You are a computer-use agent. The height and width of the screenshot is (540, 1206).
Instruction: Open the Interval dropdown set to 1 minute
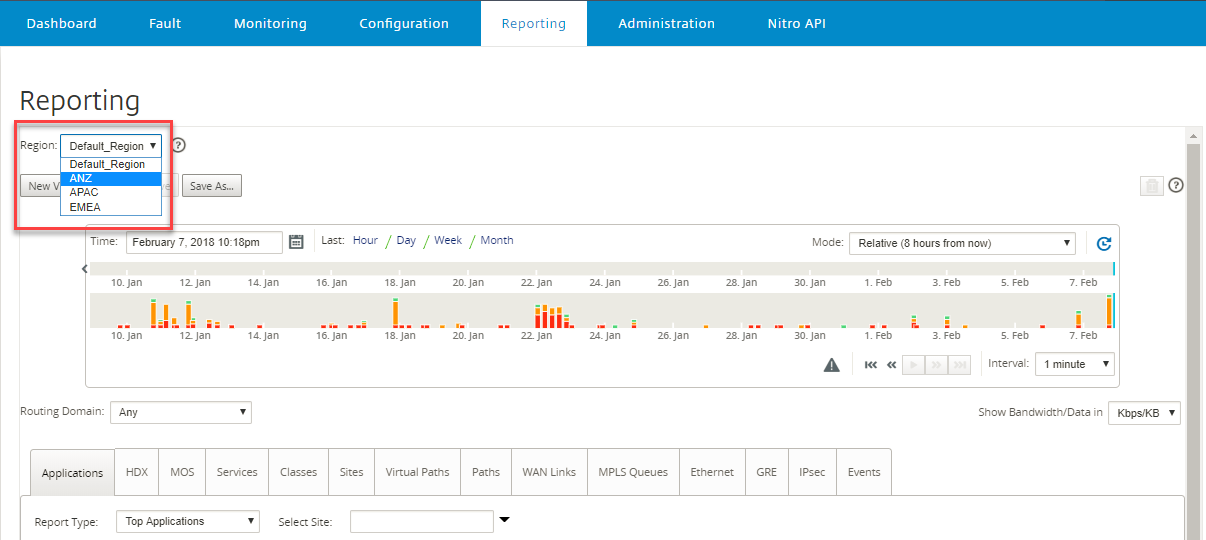[x=1075, y=364]
